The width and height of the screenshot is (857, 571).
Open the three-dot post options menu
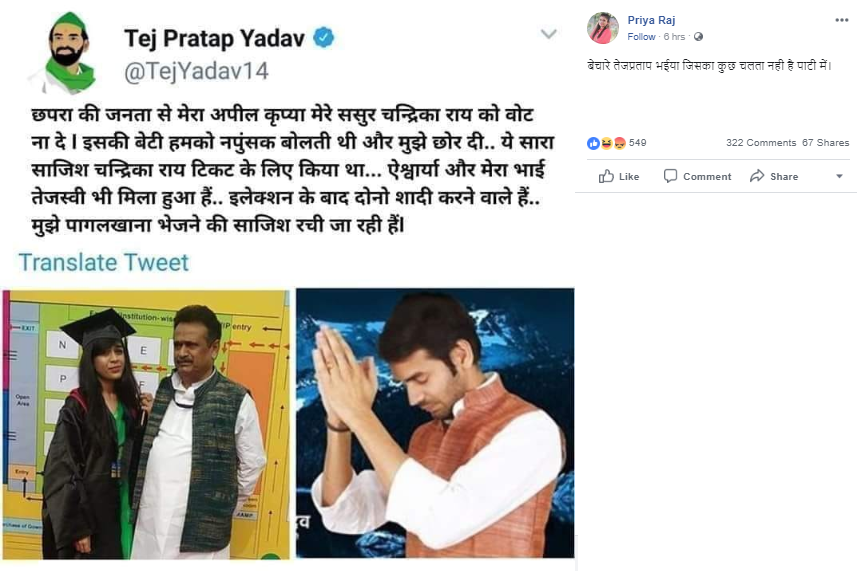pyautogui.click(x=841, y=20)
